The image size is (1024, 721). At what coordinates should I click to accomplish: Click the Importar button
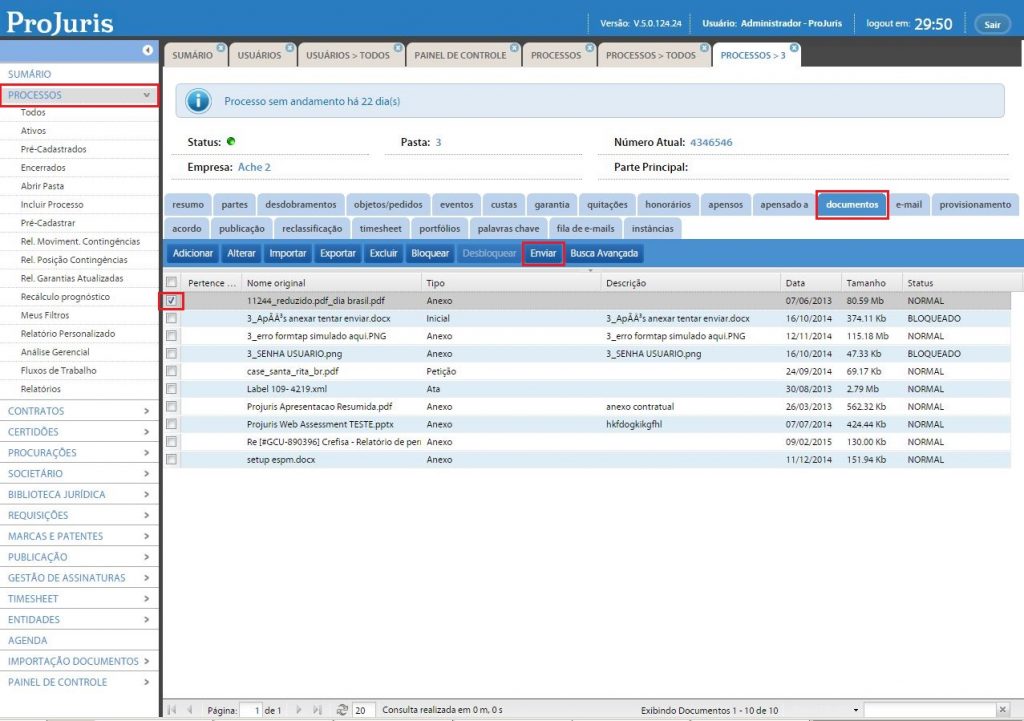click(x=287, y=253)
